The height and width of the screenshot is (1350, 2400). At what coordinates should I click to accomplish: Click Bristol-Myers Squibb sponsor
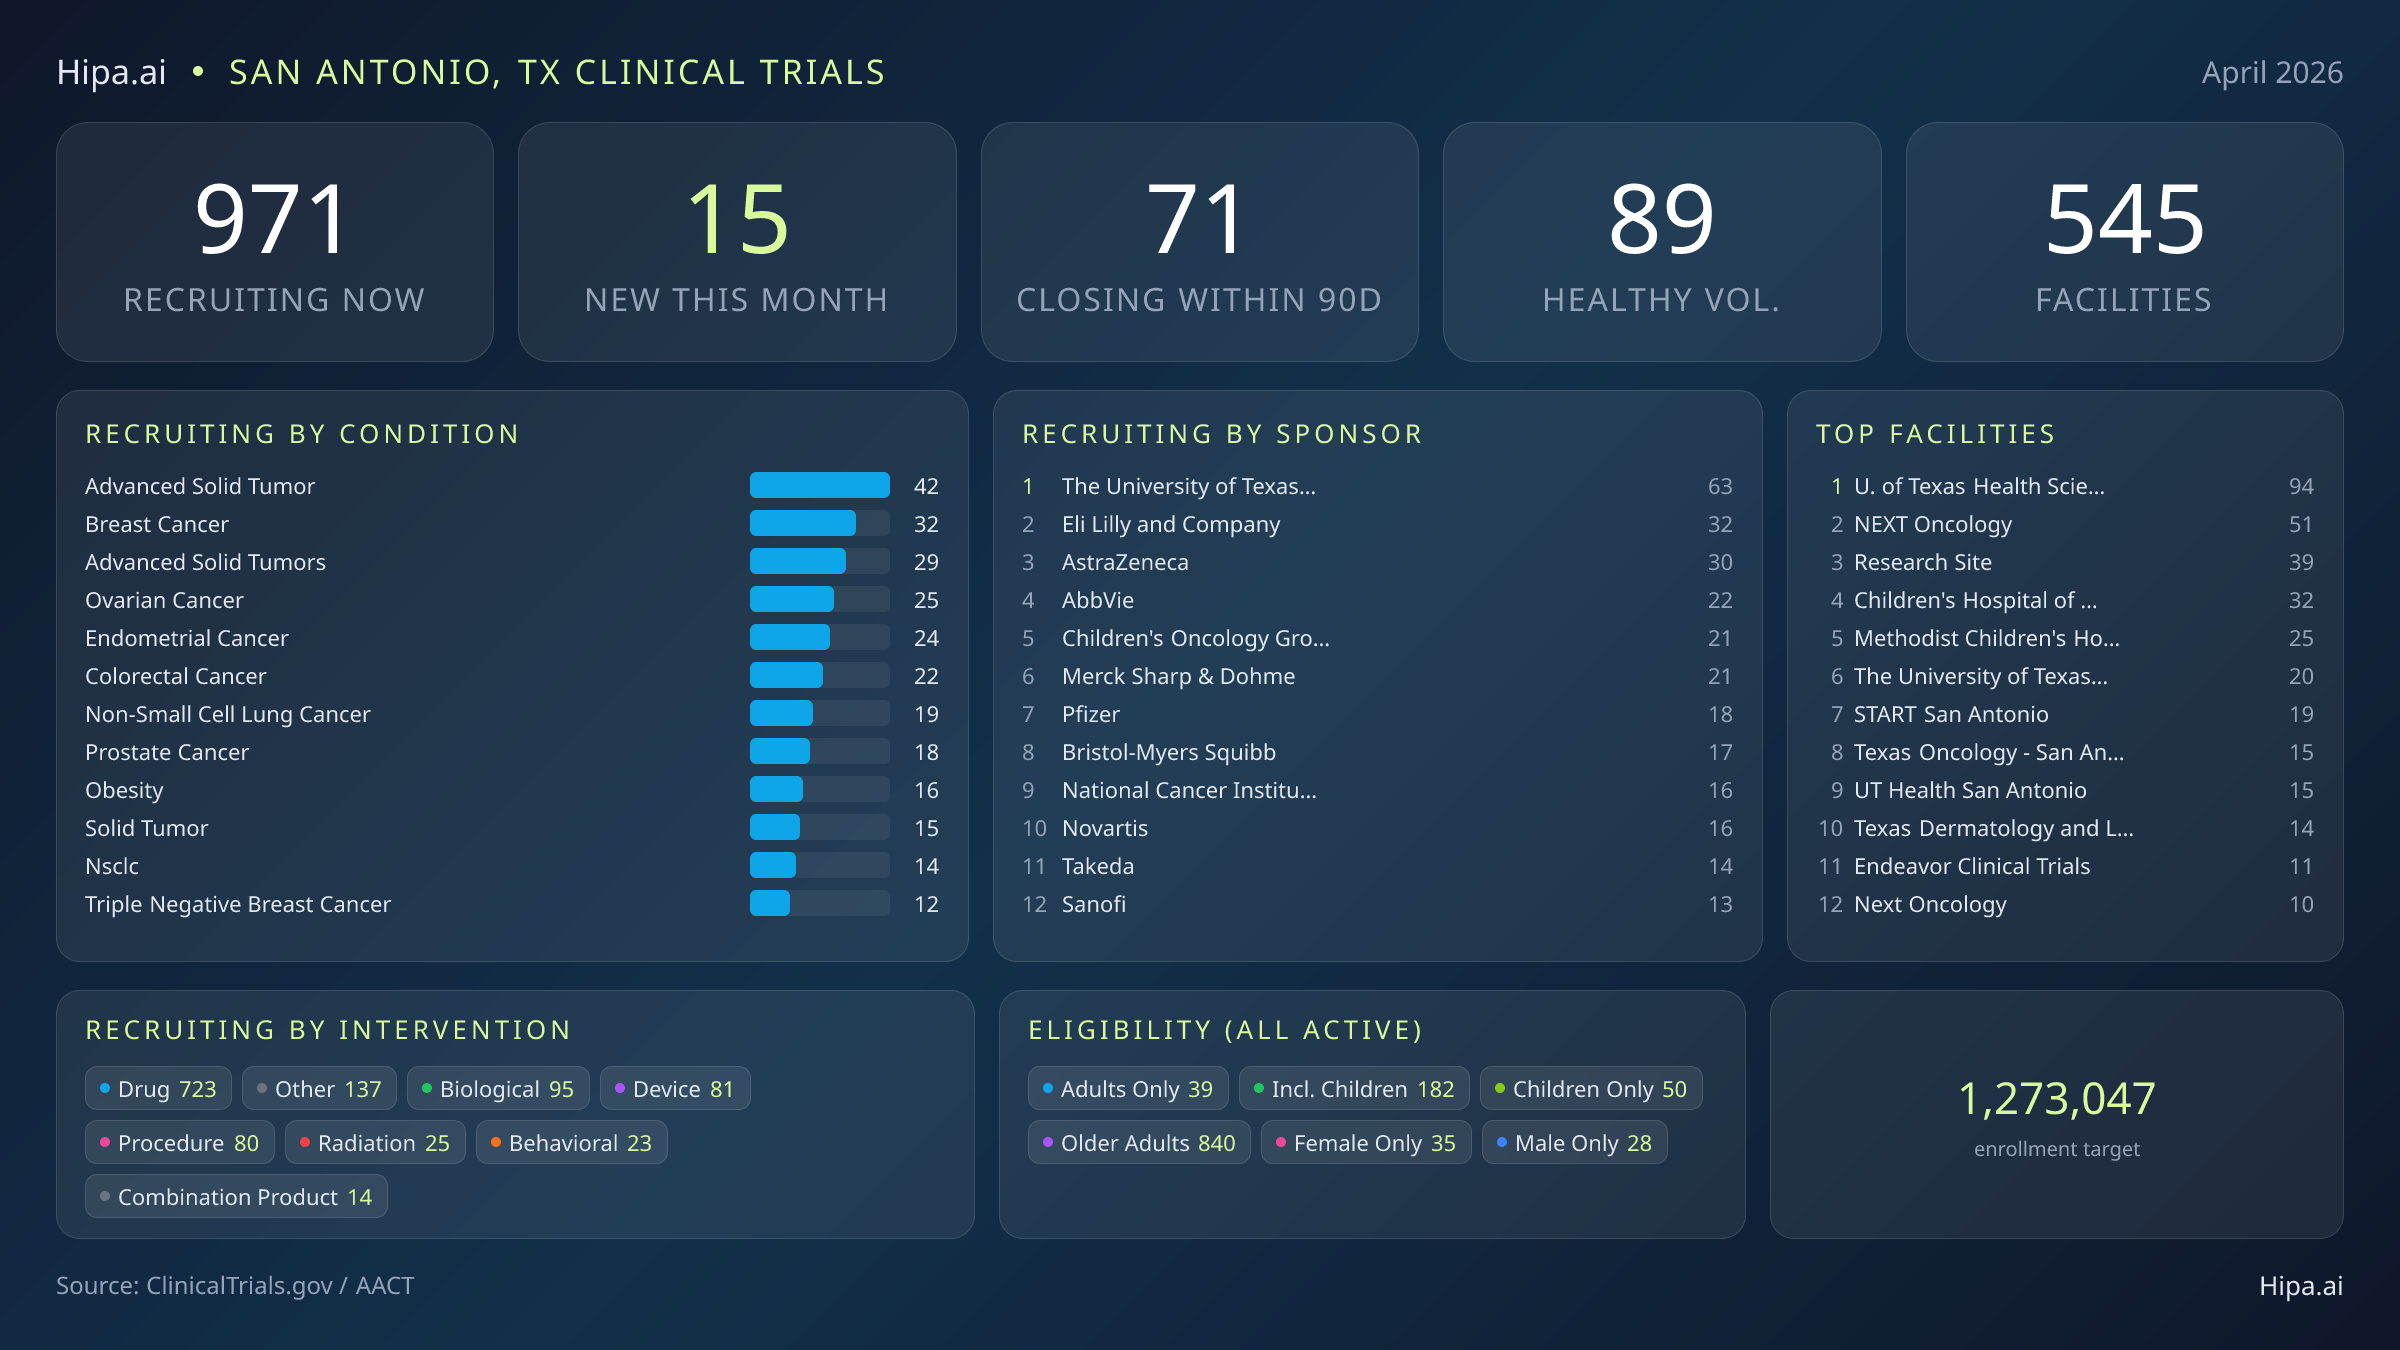click(x=1377, y=752)
